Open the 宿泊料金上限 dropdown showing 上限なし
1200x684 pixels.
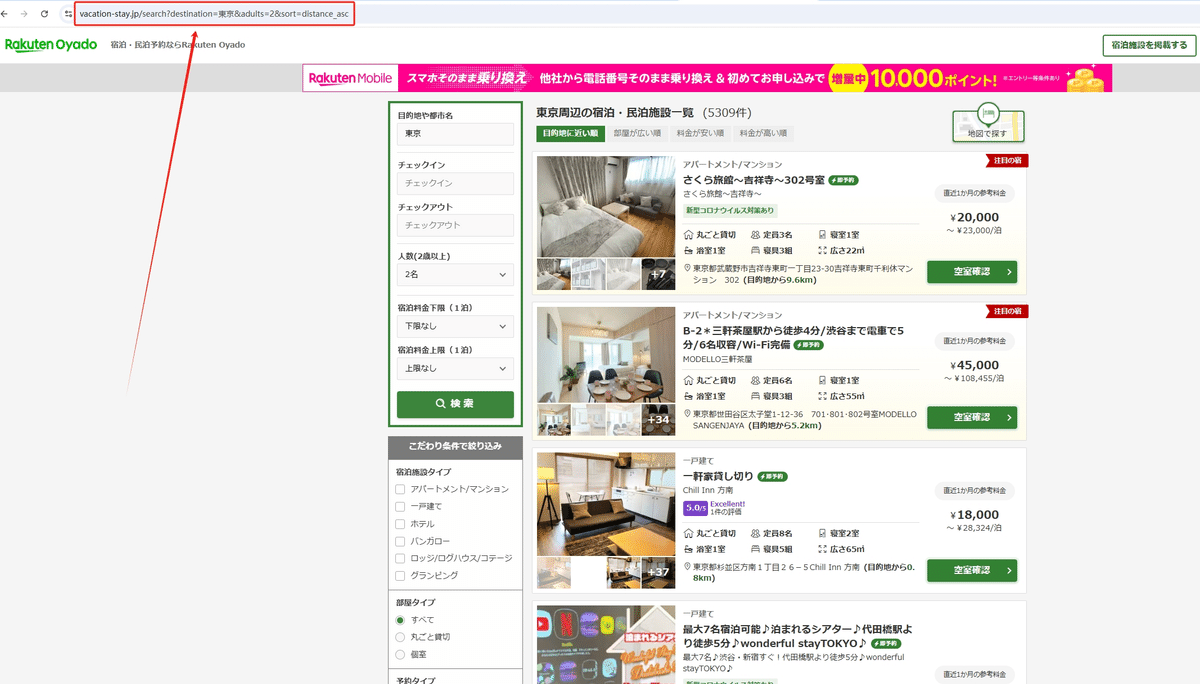pos(455,369)
